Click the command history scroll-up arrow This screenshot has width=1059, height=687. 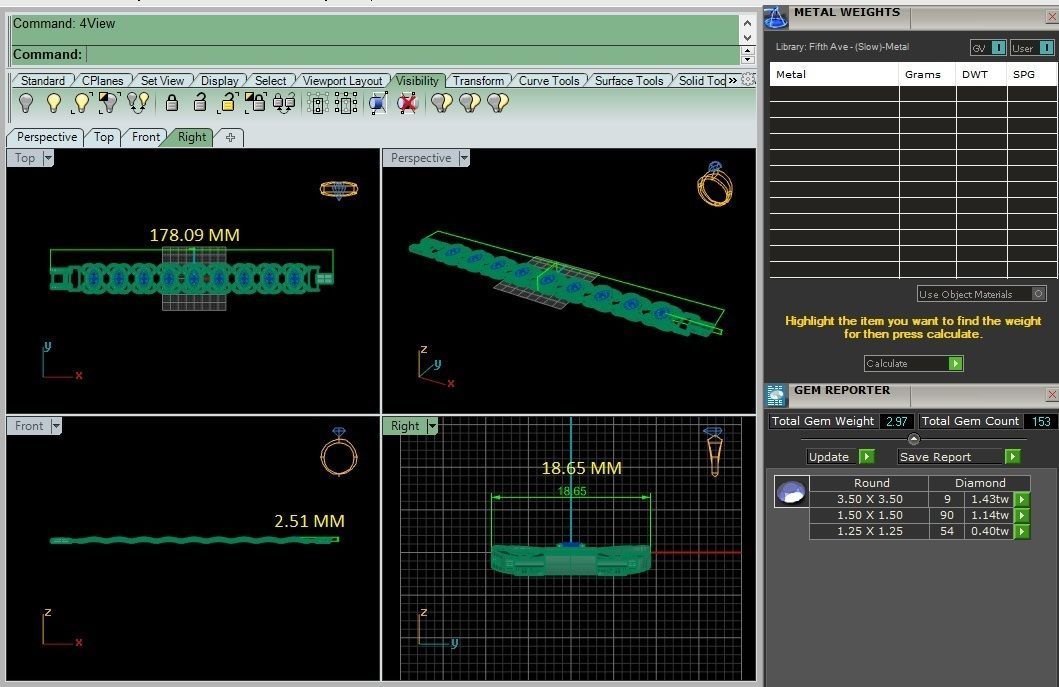point(748,22)
